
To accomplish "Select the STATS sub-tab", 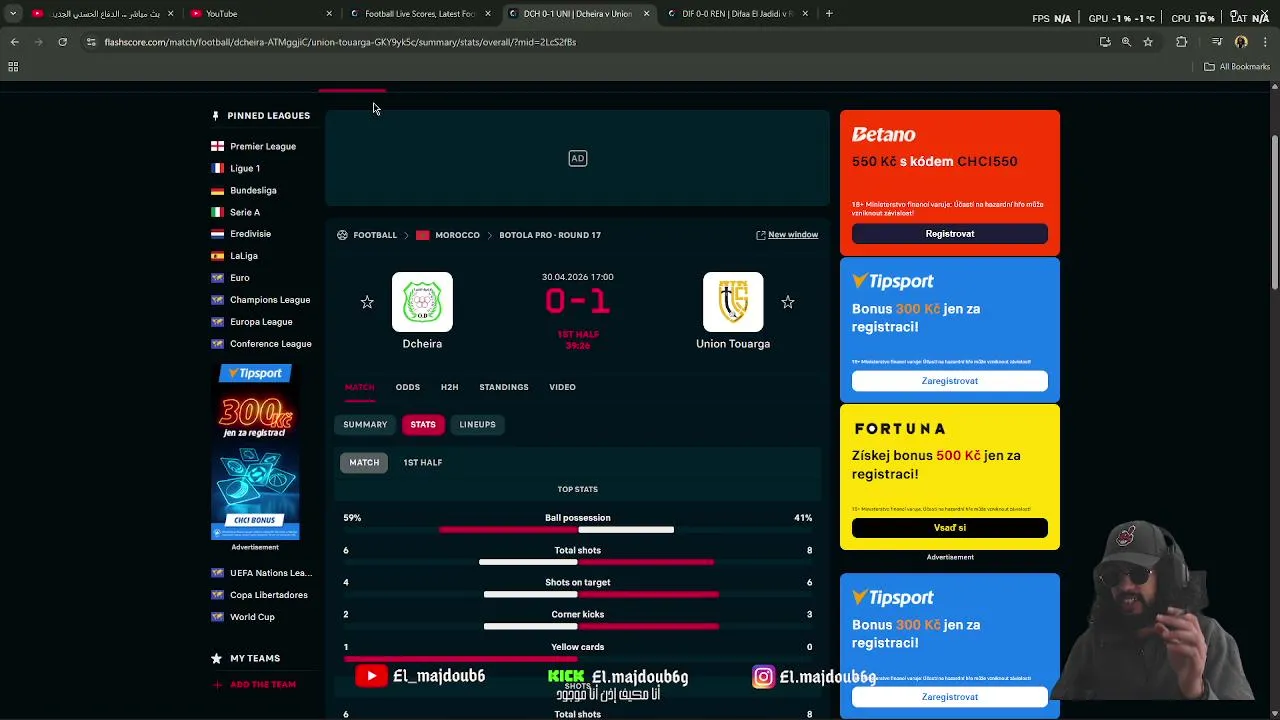I will click(x=423, y=425).
